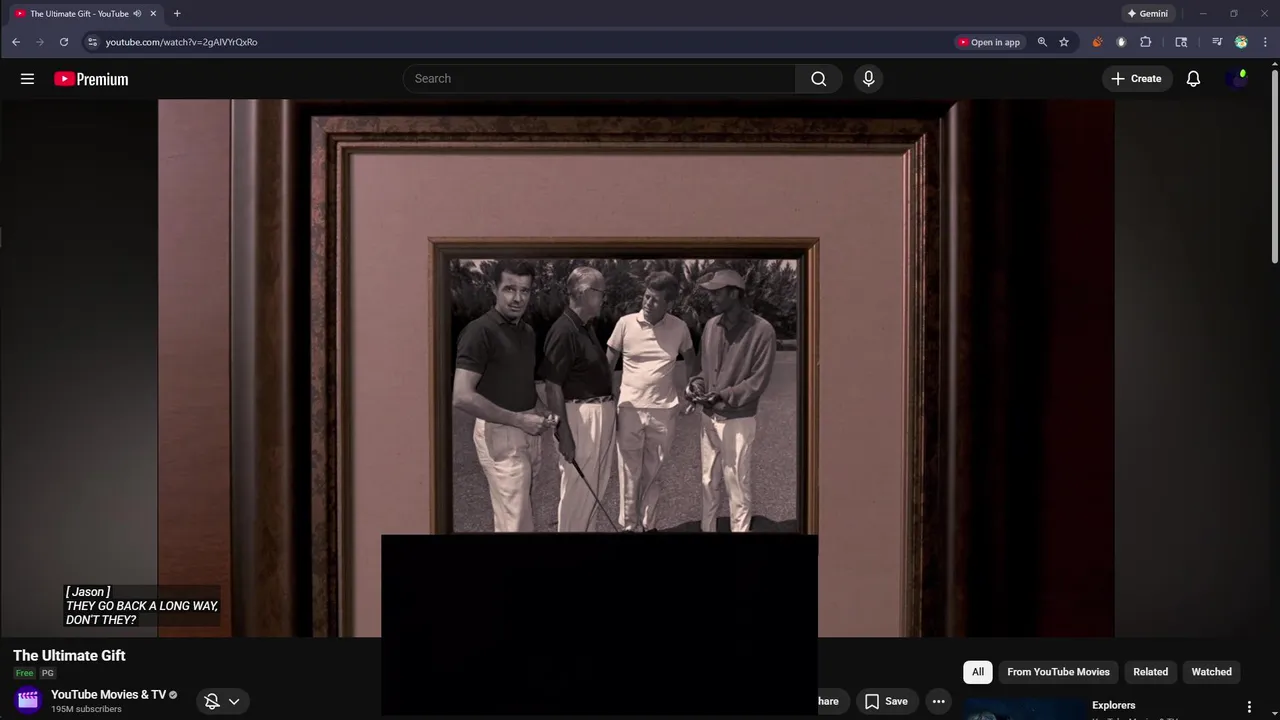Image resolution: width=1280 pixels, height=720 pixels.
Task: Open the browser zoom indicator
Action: [1042, 42]
